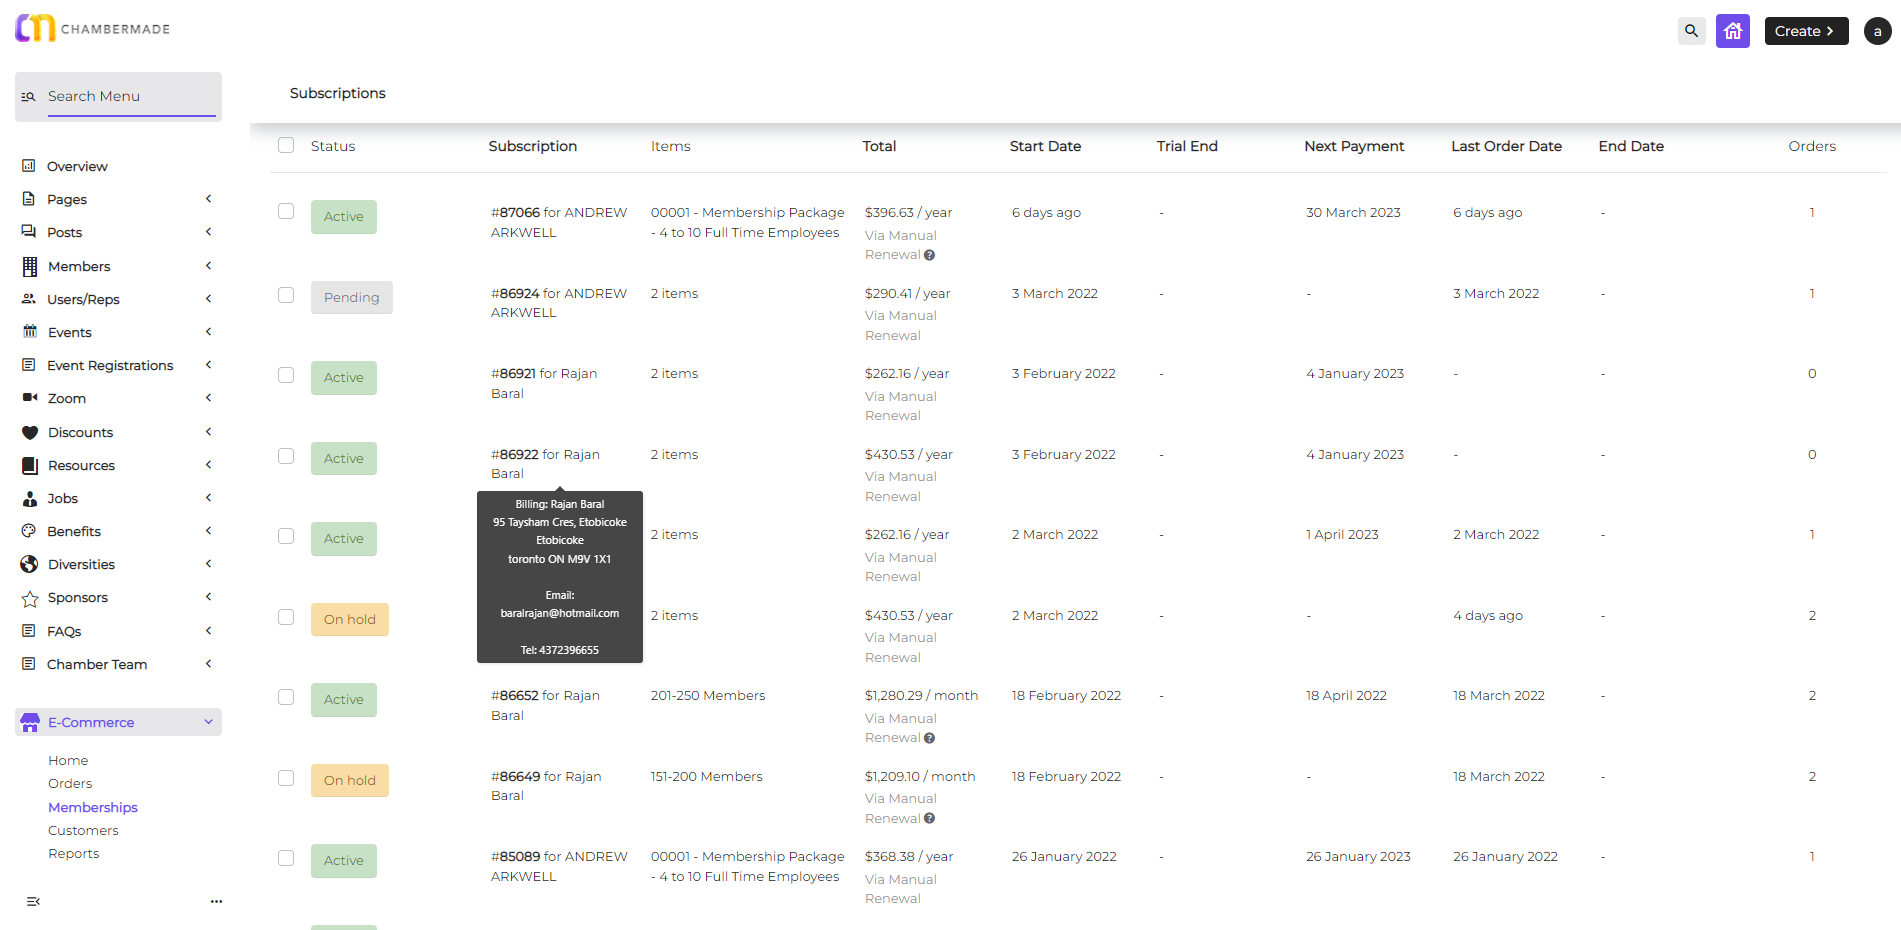Click the help icon beside #87066 Renewal
Image resolution: width=1901 pixels, height=930 pixels.
click(x=929, y=255)
